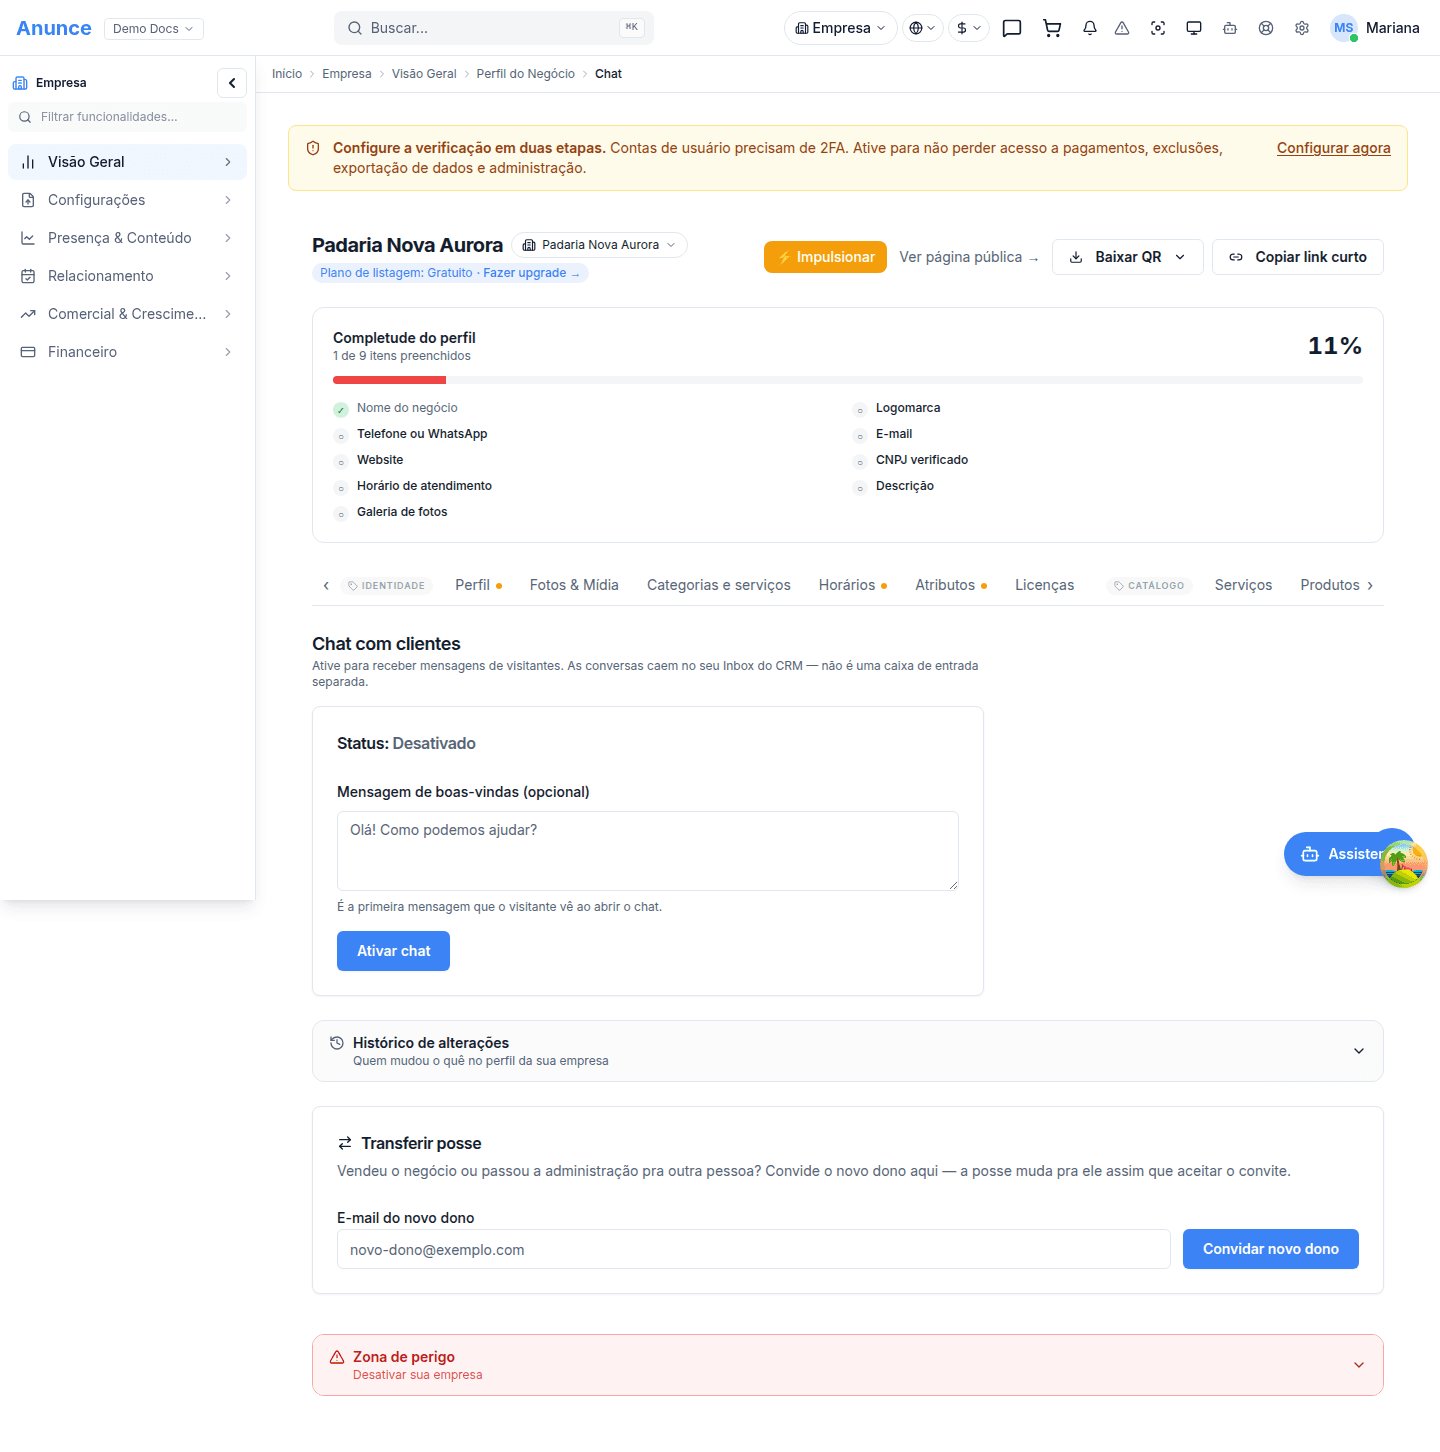Open the shopping cart icon

[x=1052, y=28]
